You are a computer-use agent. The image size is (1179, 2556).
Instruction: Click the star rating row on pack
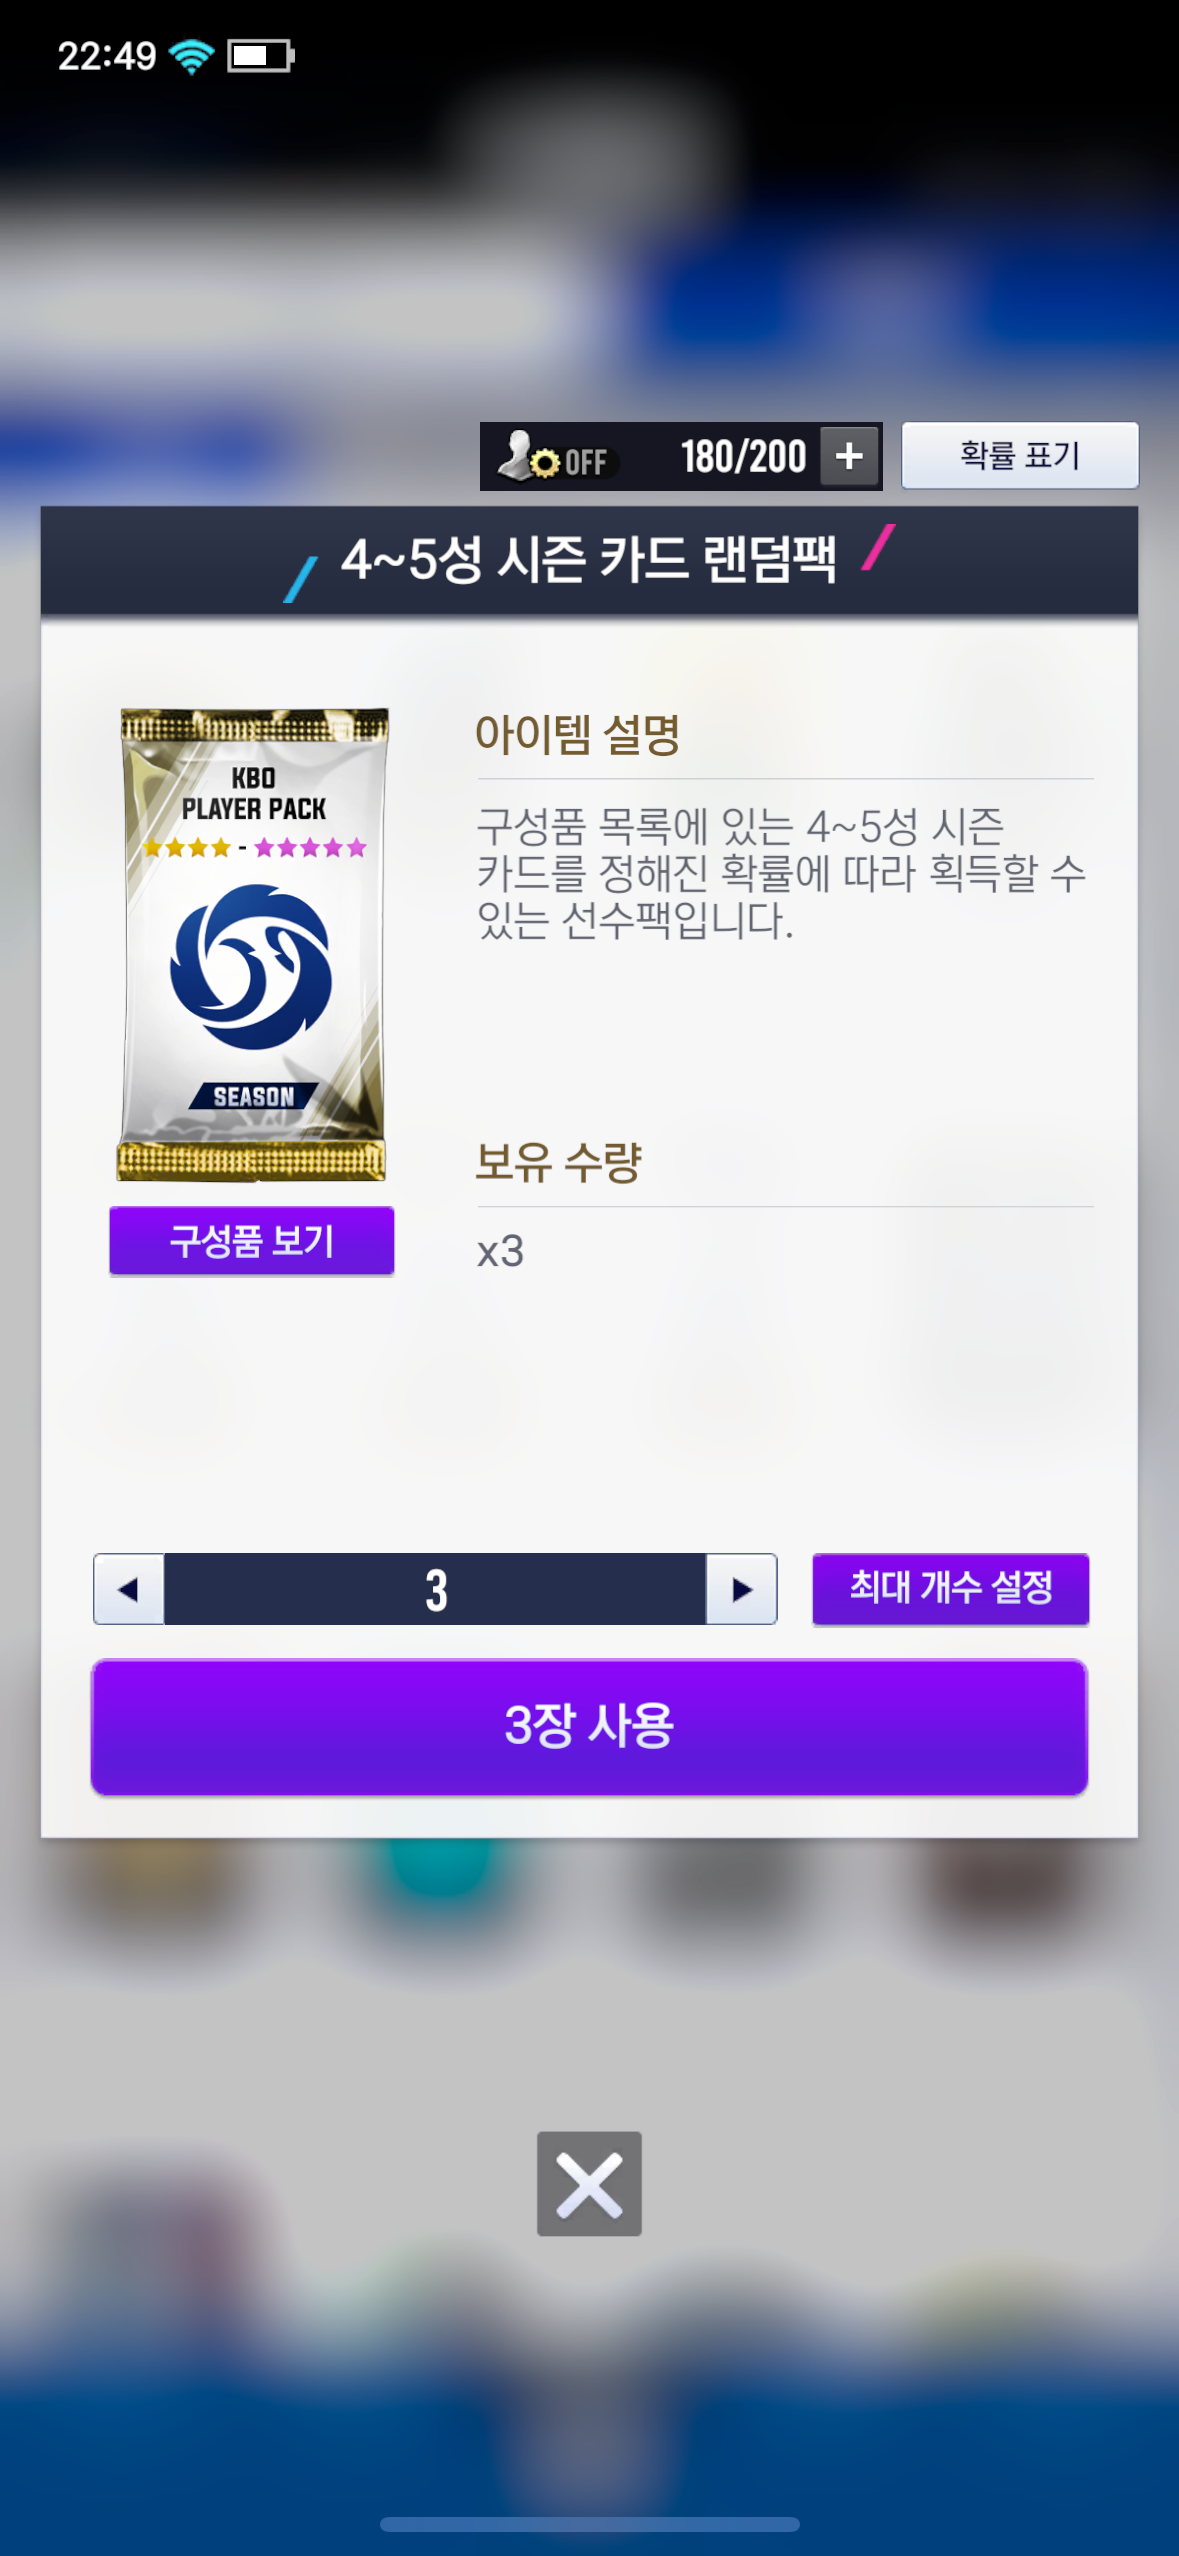pyautogui.click(x=254, y=848)
